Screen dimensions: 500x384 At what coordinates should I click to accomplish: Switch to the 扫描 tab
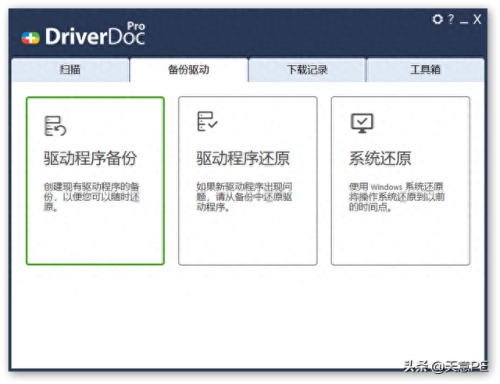pos(70,70)
